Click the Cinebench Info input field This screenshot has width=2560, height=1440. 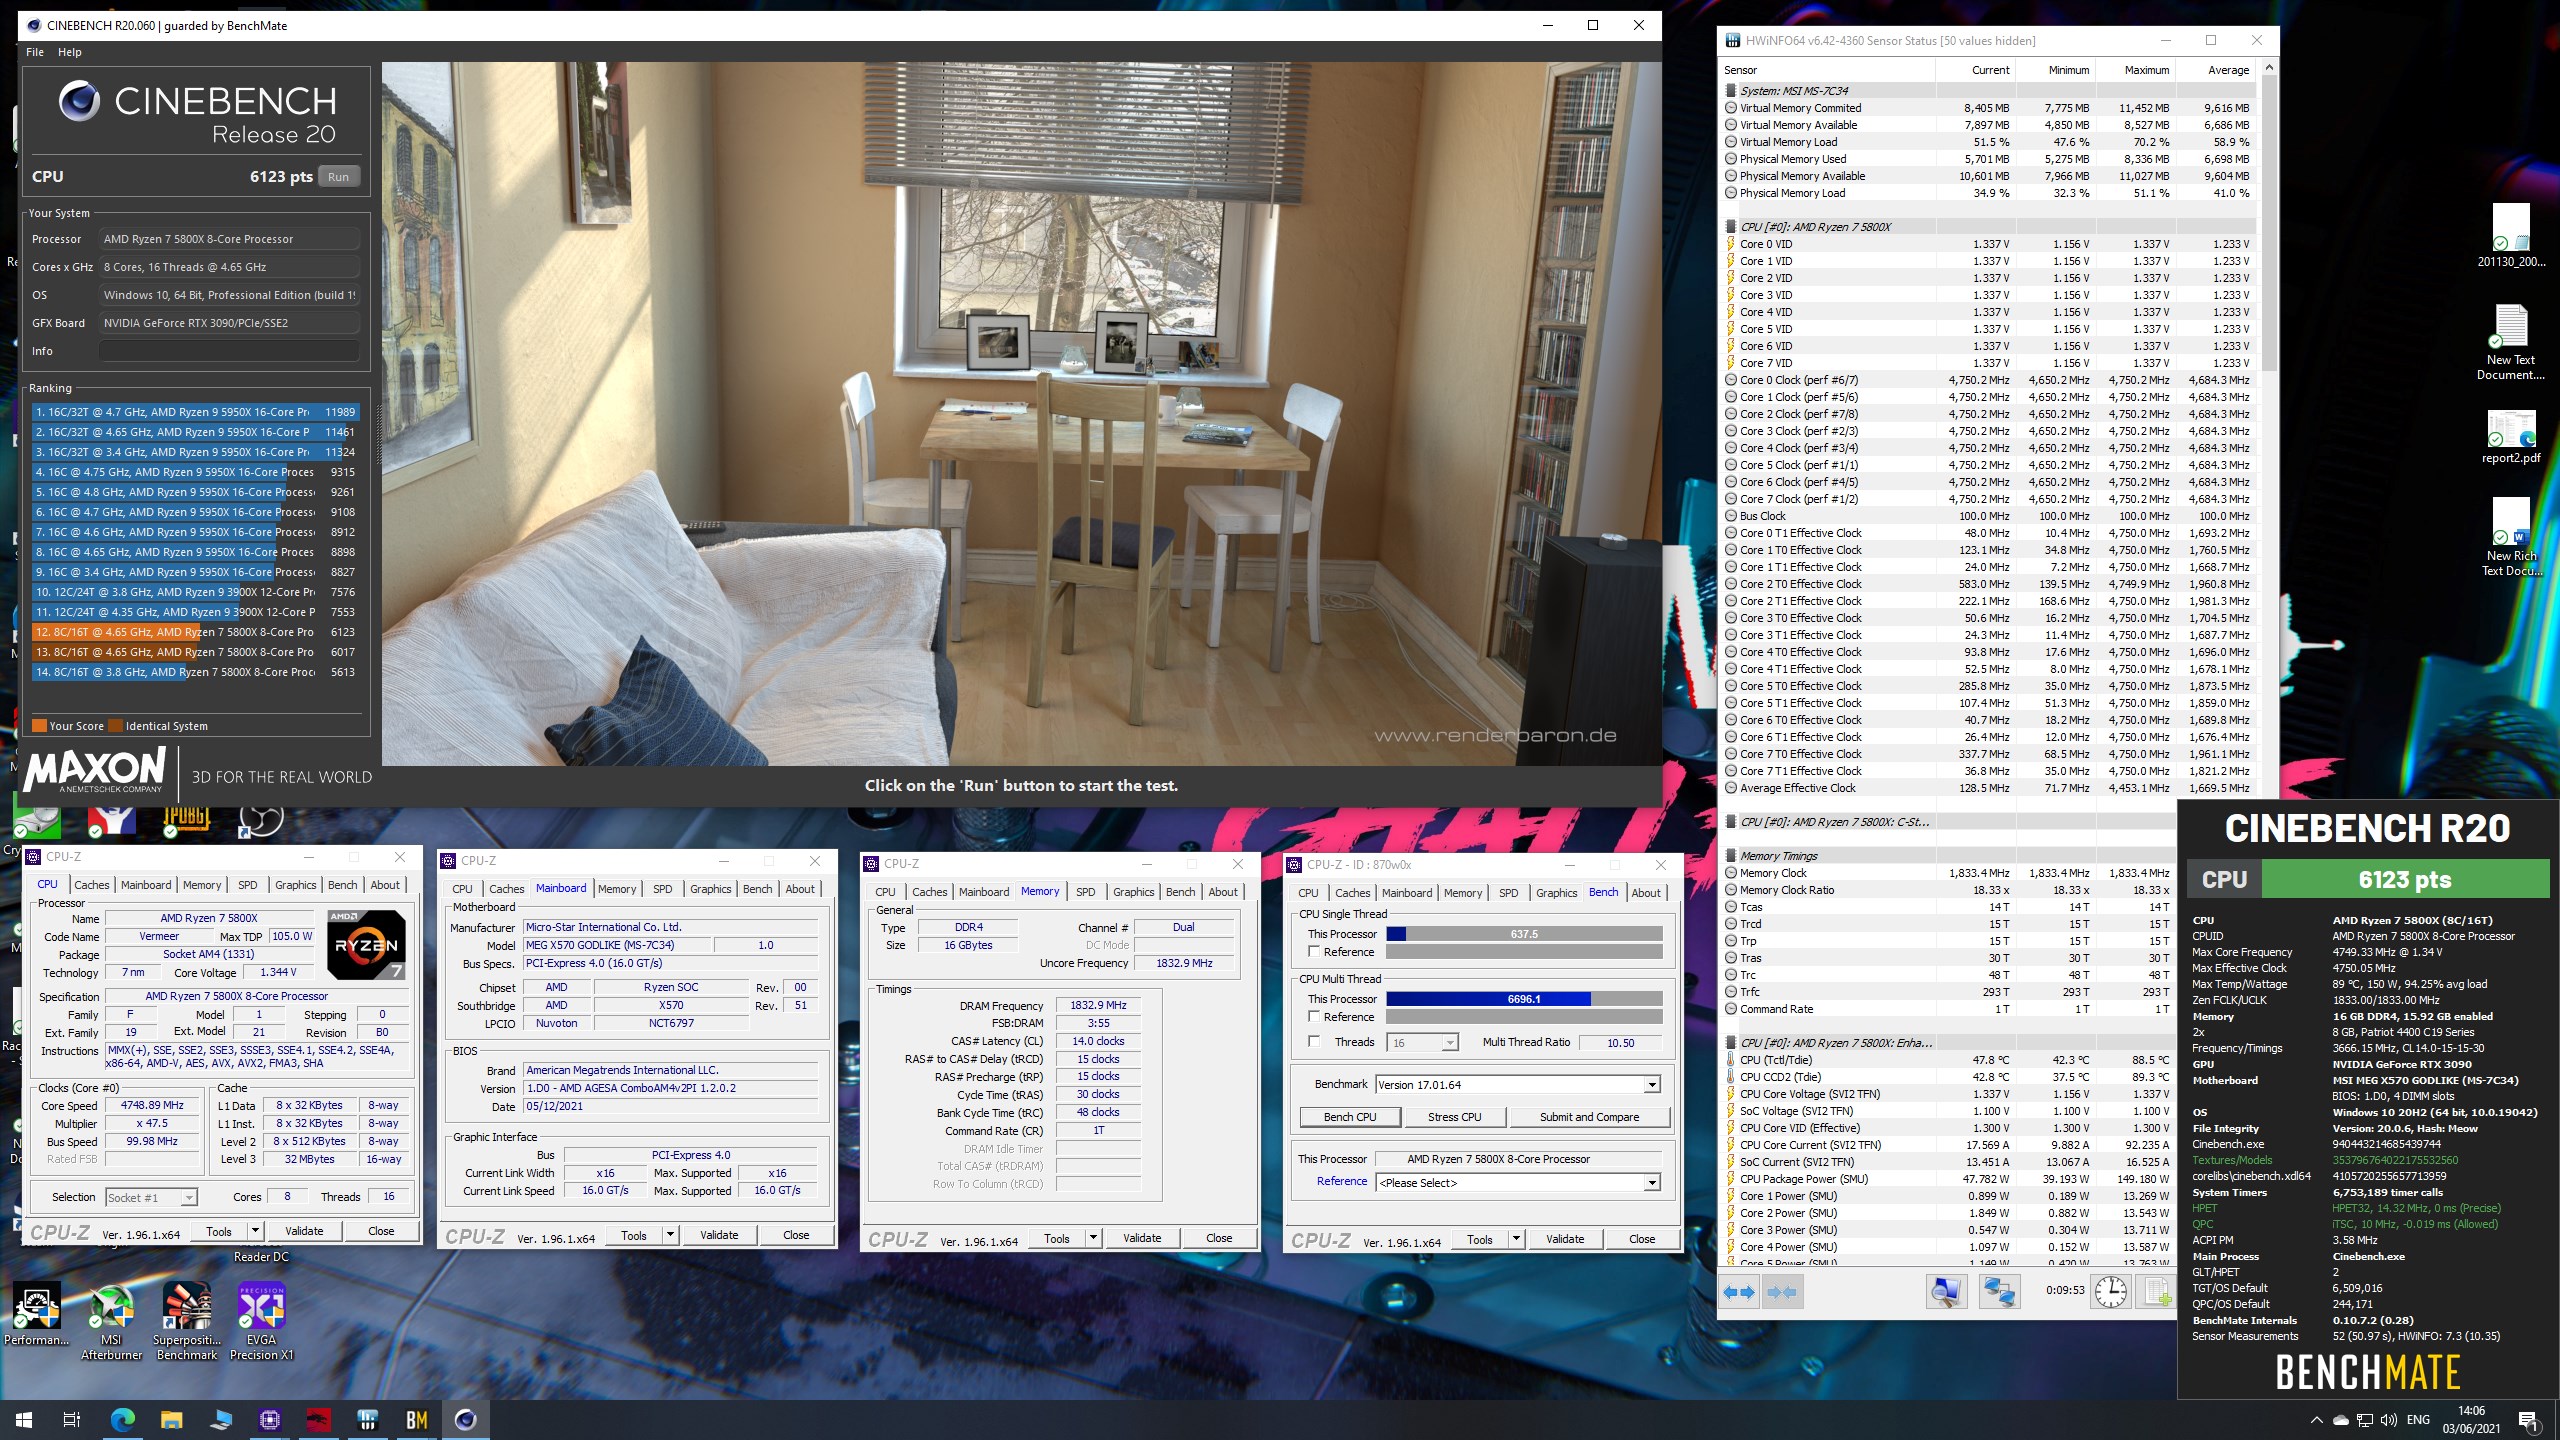coord(229,351)
